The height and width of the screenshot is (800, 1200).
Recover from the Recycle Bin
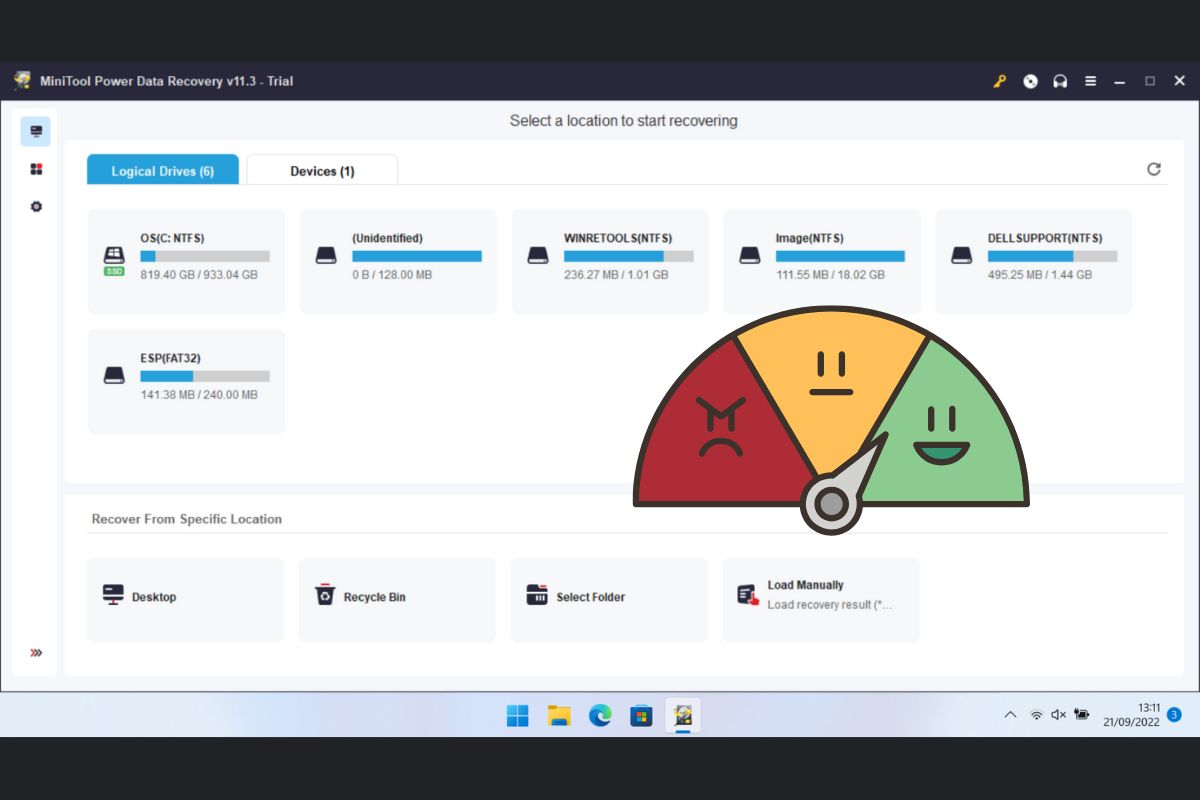(397, 599)
